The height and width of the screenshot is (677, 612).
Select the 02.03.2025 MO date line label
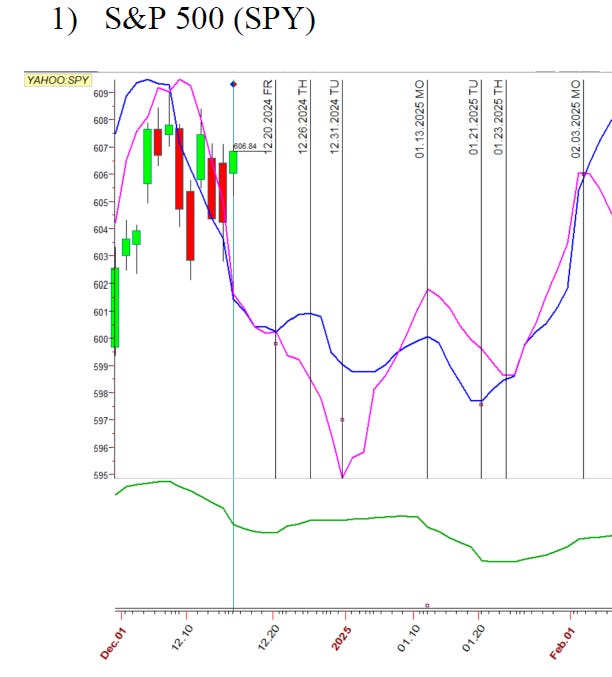tap(576, 119)
